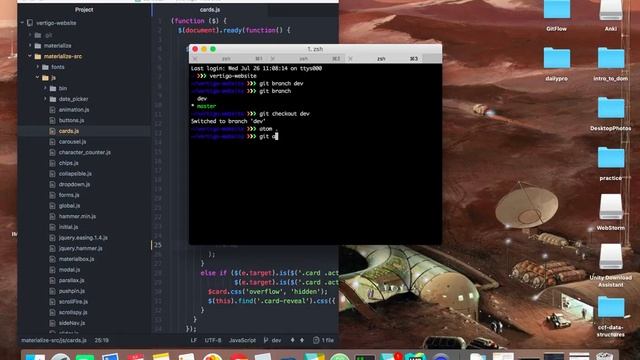
Task: Open scrollspy.js in the tree view
Action: 73,312
